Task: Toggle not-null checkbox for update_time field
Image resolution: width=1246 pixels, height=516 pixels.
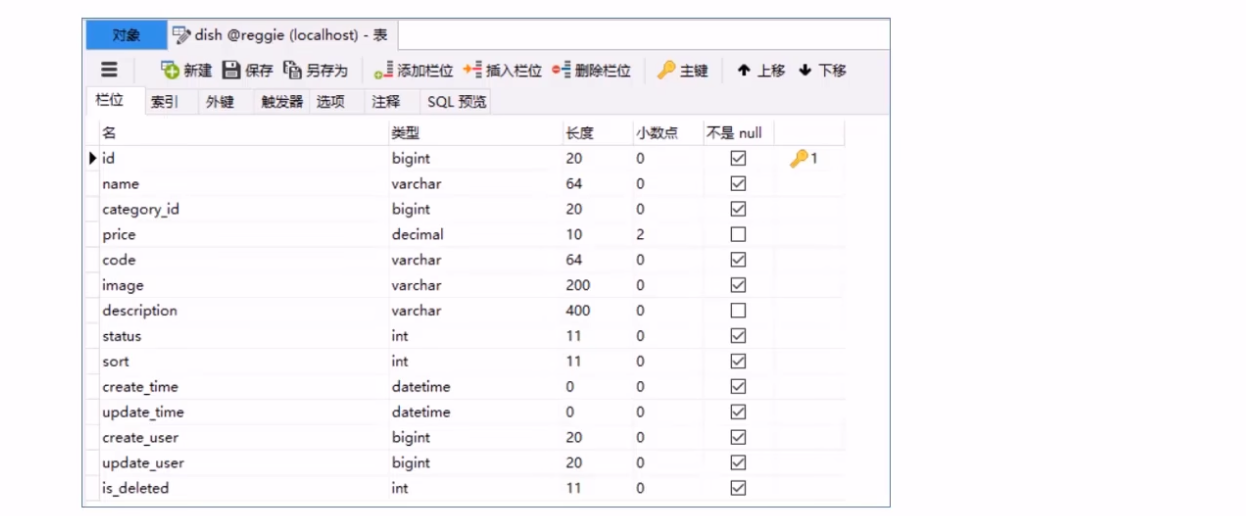Action: pyautogui.click(x=738, y=412)
